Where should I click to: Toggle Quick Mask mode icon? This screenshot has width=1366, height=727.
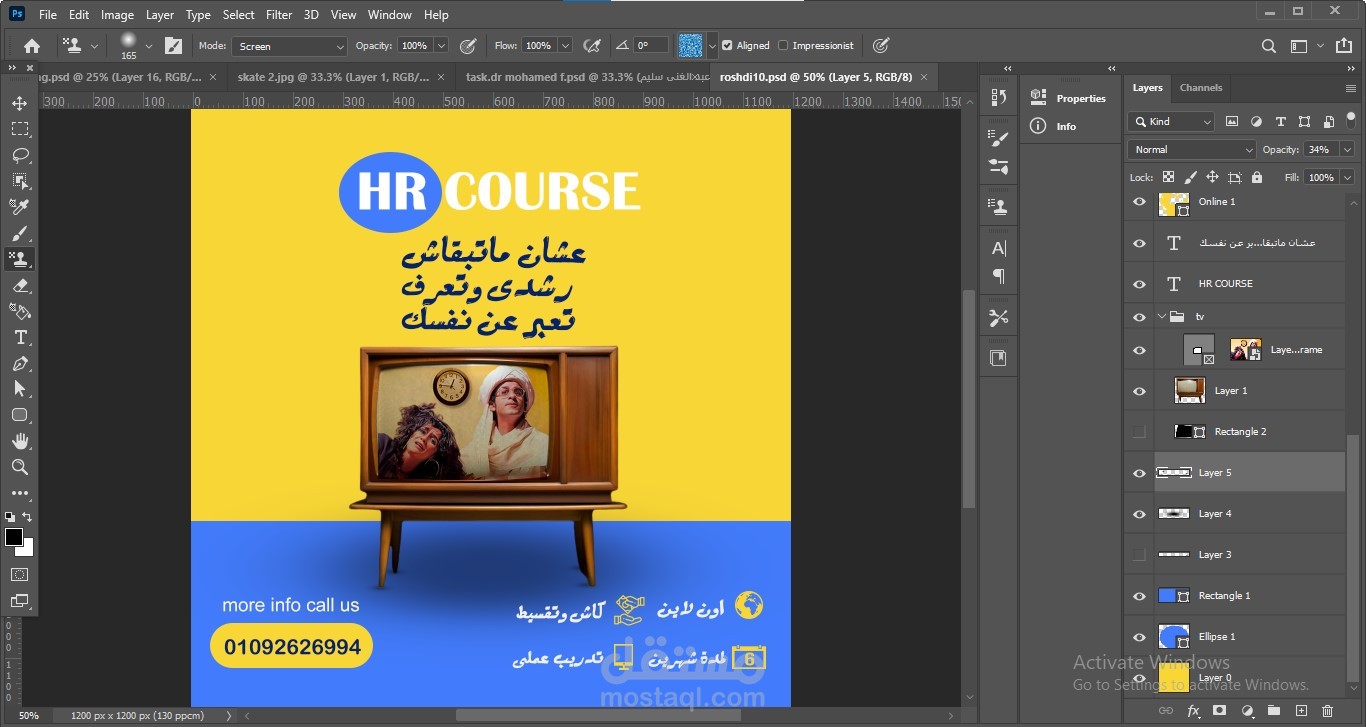[x=19, y=575]
